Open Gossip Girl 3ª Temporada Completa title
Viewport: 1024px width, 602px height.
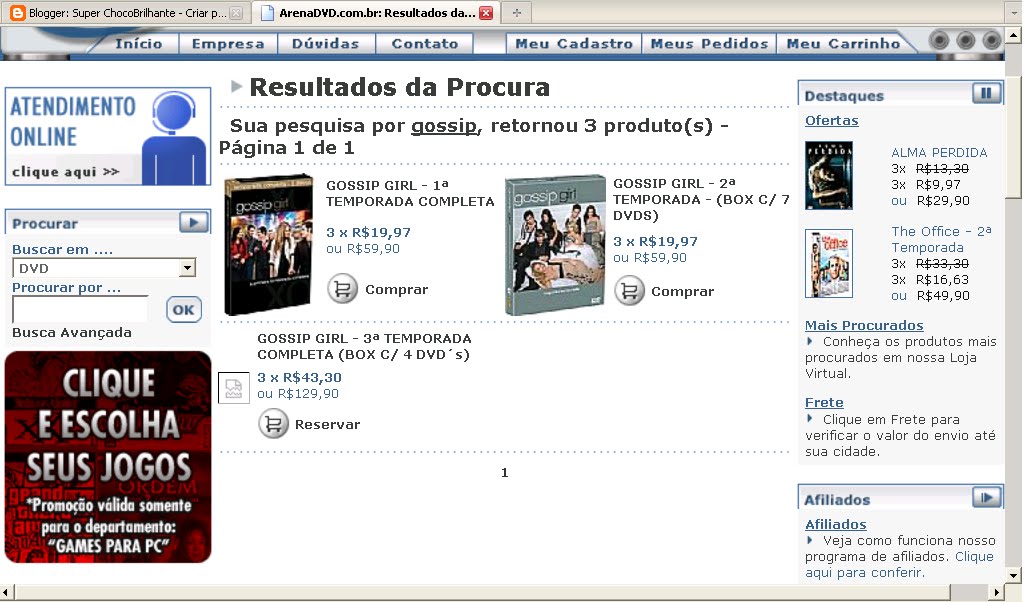click(364, 346)
